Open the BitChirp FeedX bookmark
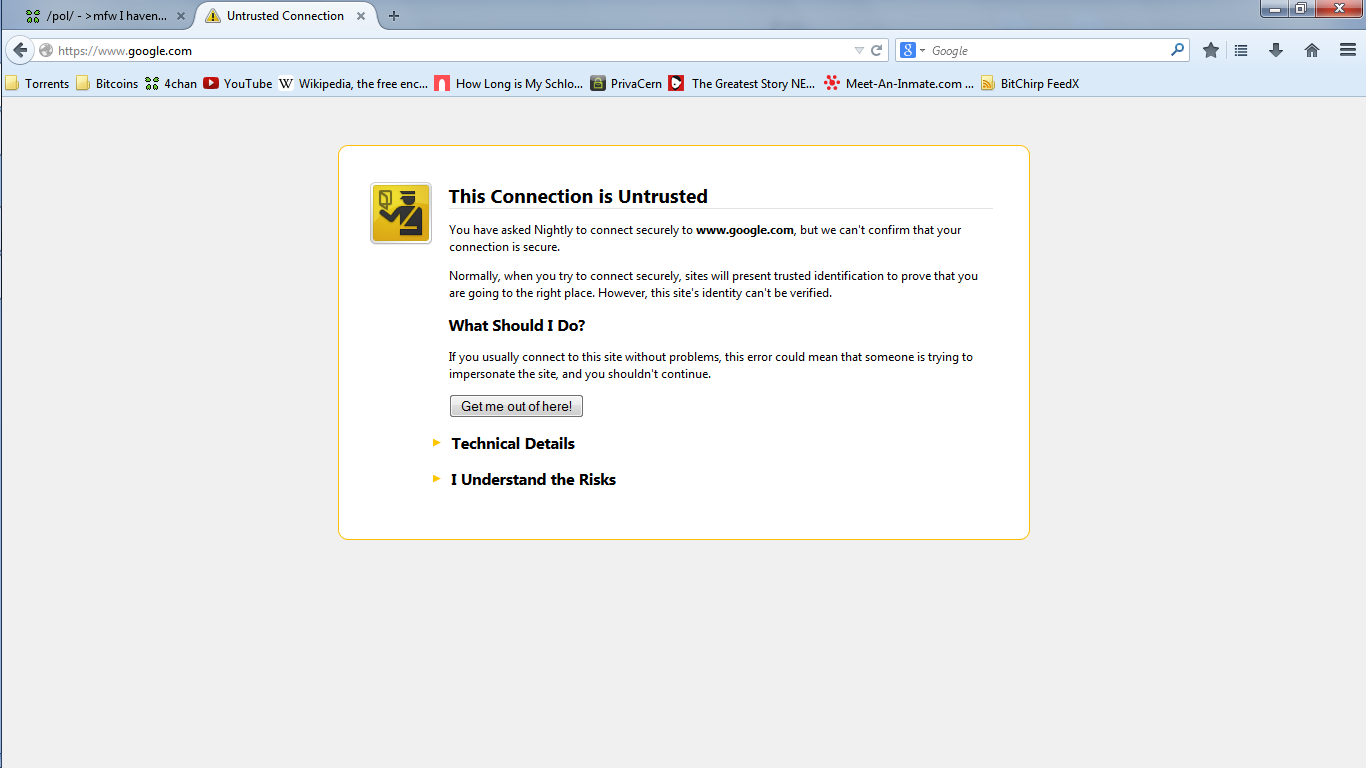The width and height of the screenshot is (1366, 768). (1030, 84)
